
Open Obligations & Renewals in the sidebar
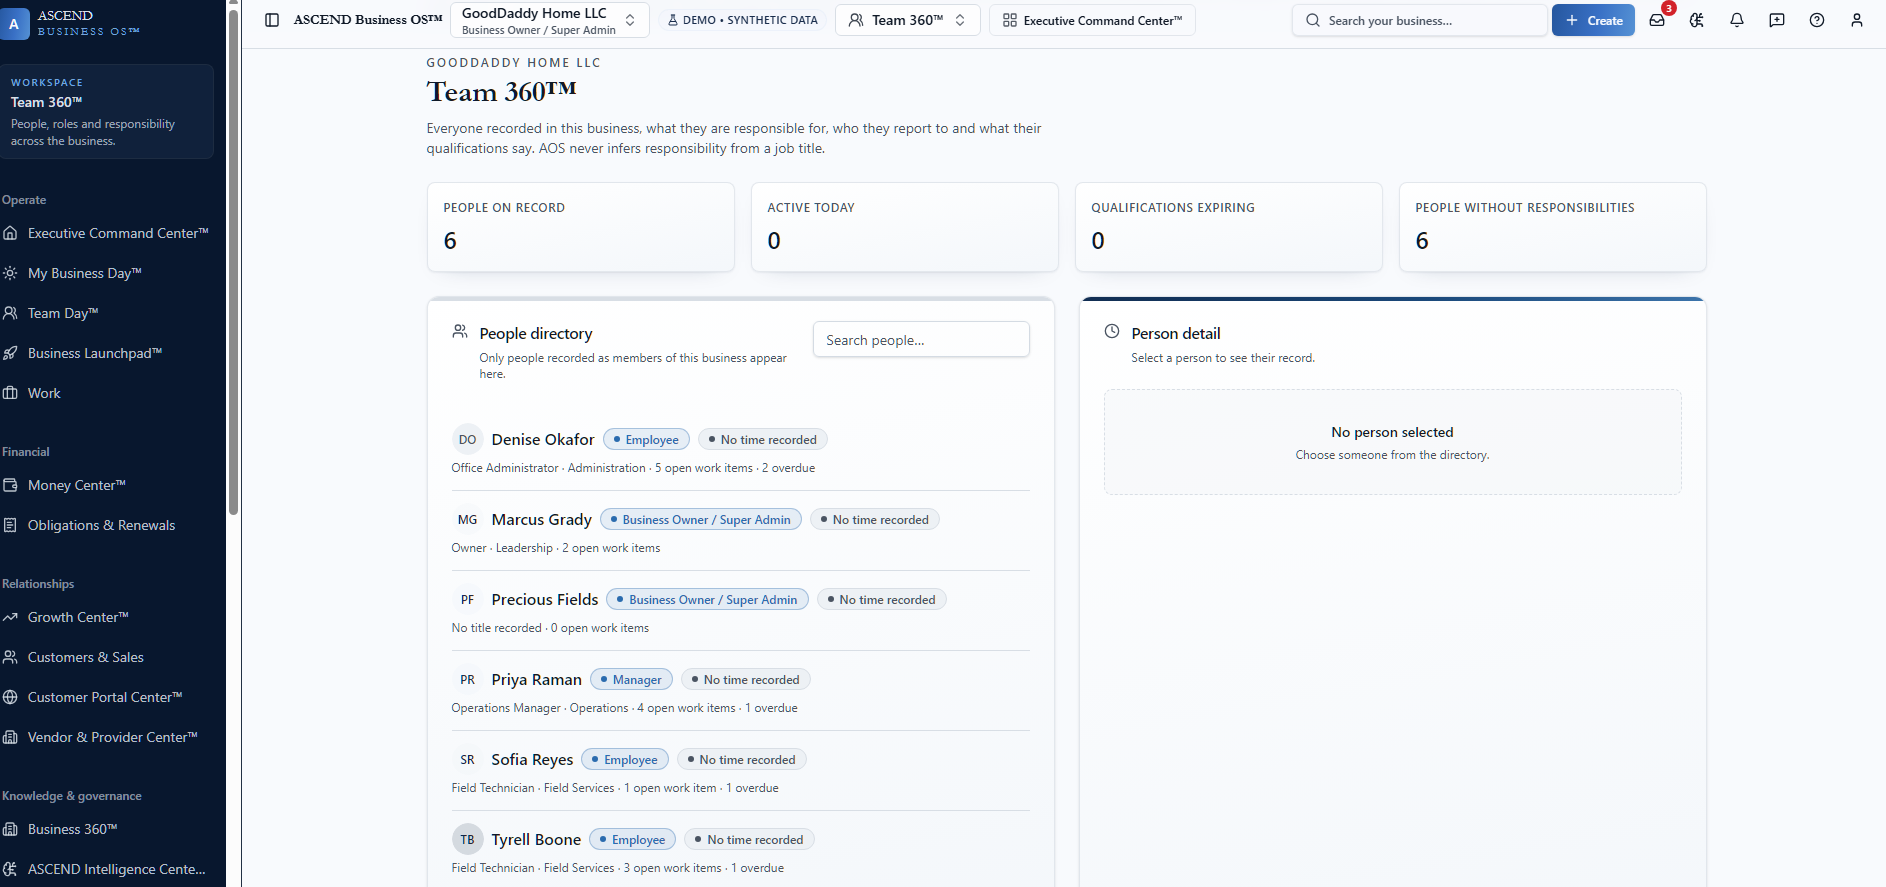[106, 525]
